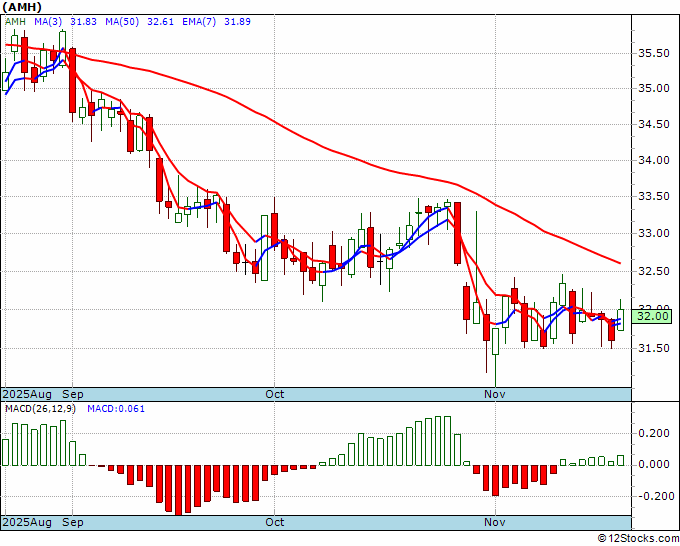Click the MA(3) value 31.83
The image size is (680, 546).
83,21
